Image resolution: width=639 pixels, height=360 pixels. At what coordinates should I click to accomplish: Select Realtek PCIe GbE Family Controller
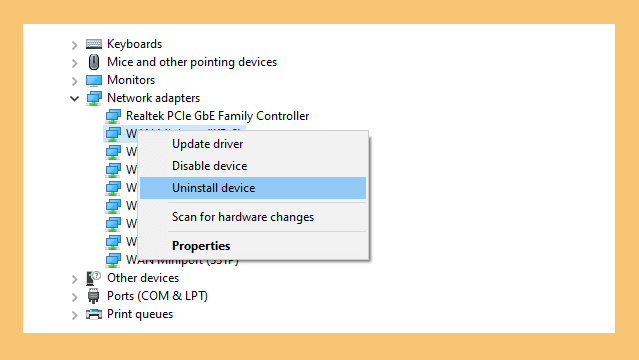218,116
